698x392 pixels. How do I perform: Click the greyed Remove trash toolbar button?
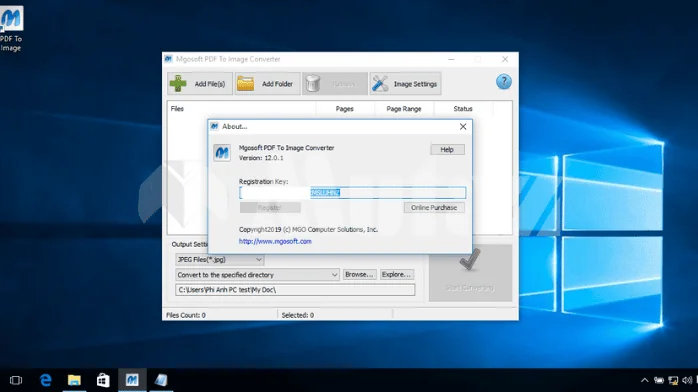click(x=335, y=84)
